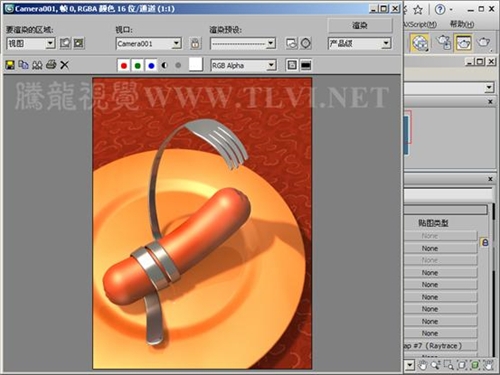Screen dimensions: 500x375
Task: Toggle UI overlays button in render window
Action: [x=292, y=65]
